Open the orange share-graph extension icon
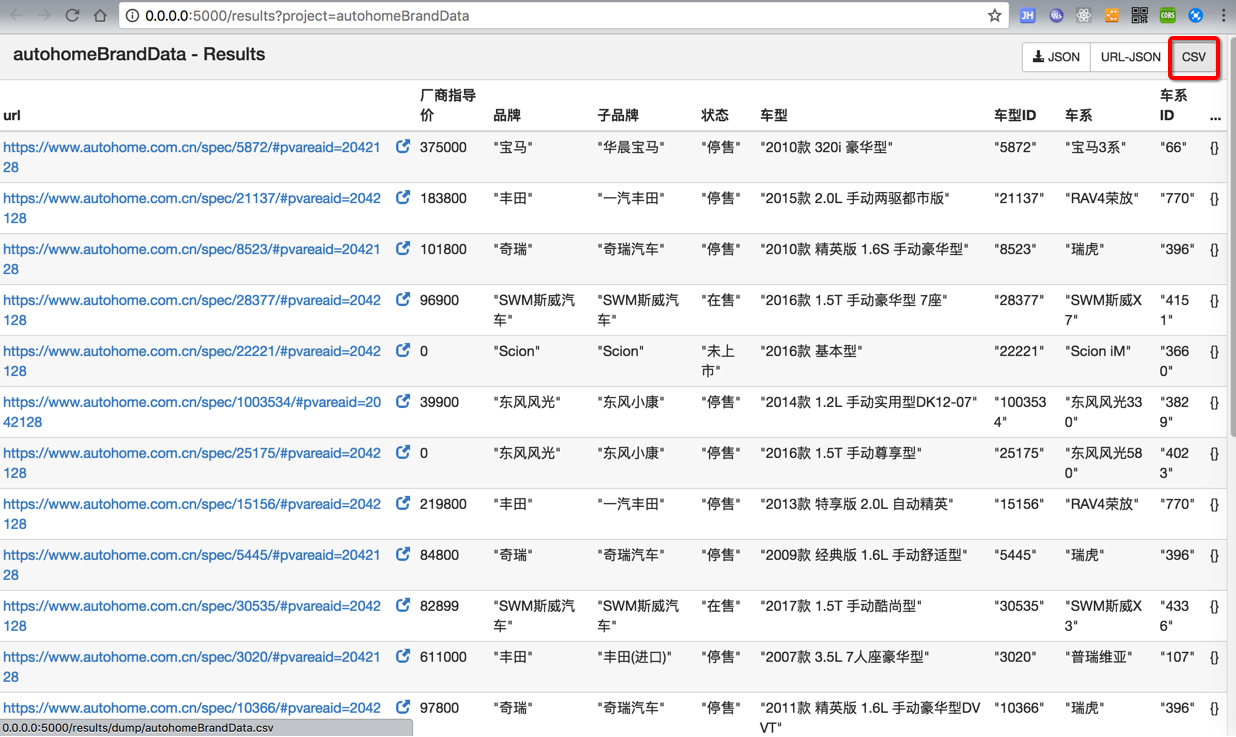This screenshot has height=737, width=1236. coord(1112,16)
